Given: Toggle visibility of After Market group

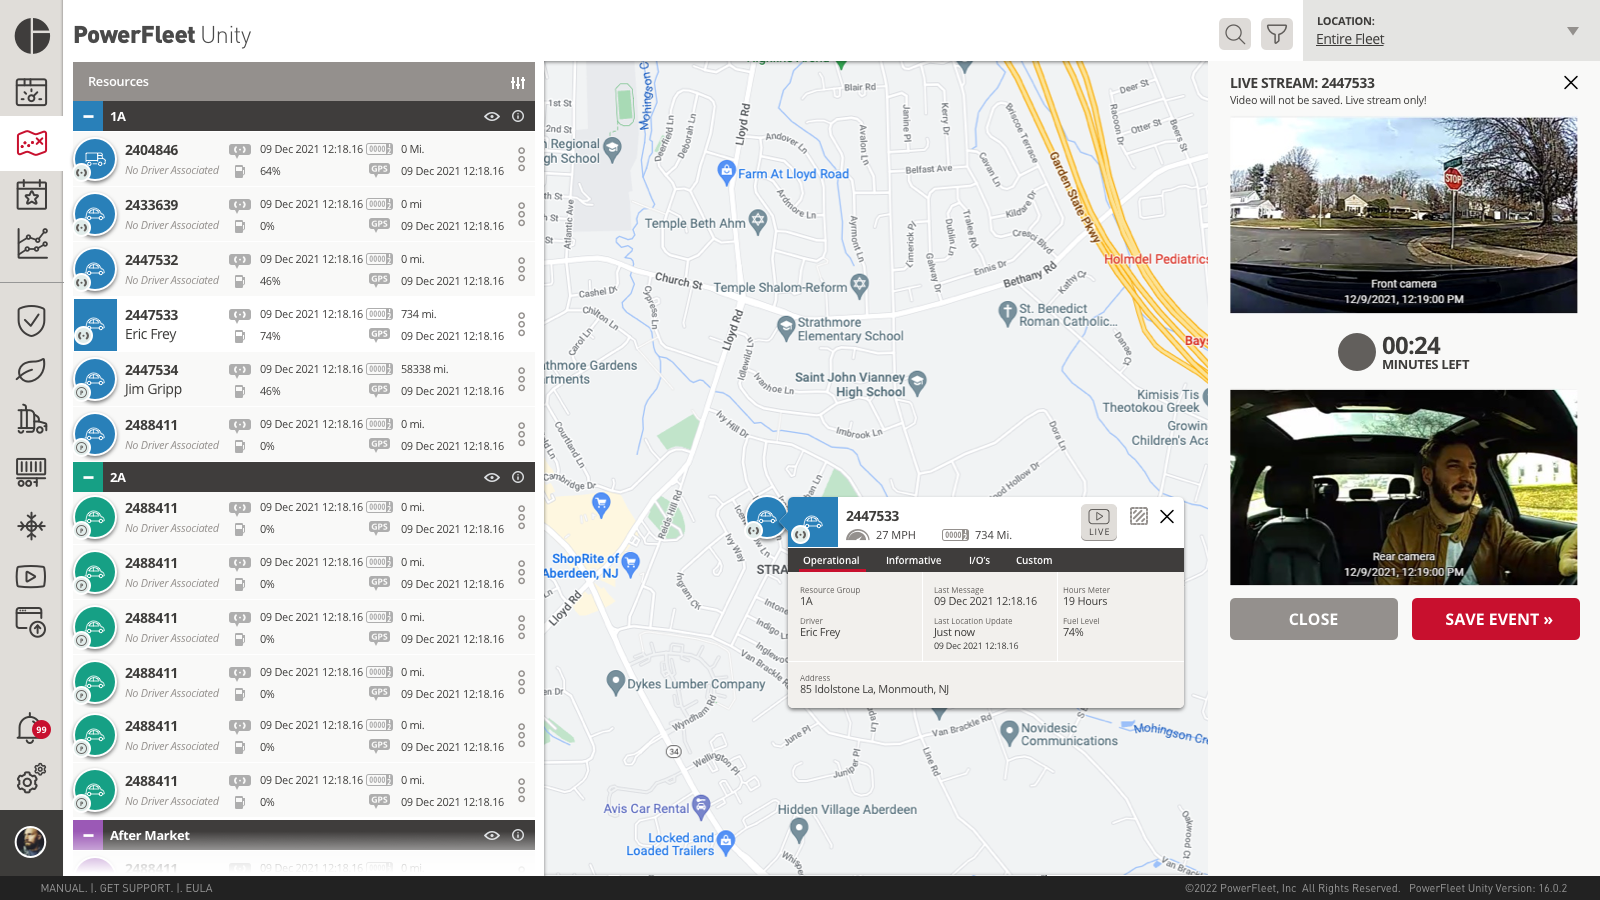Looking at the screenshot, I should 492,835.
